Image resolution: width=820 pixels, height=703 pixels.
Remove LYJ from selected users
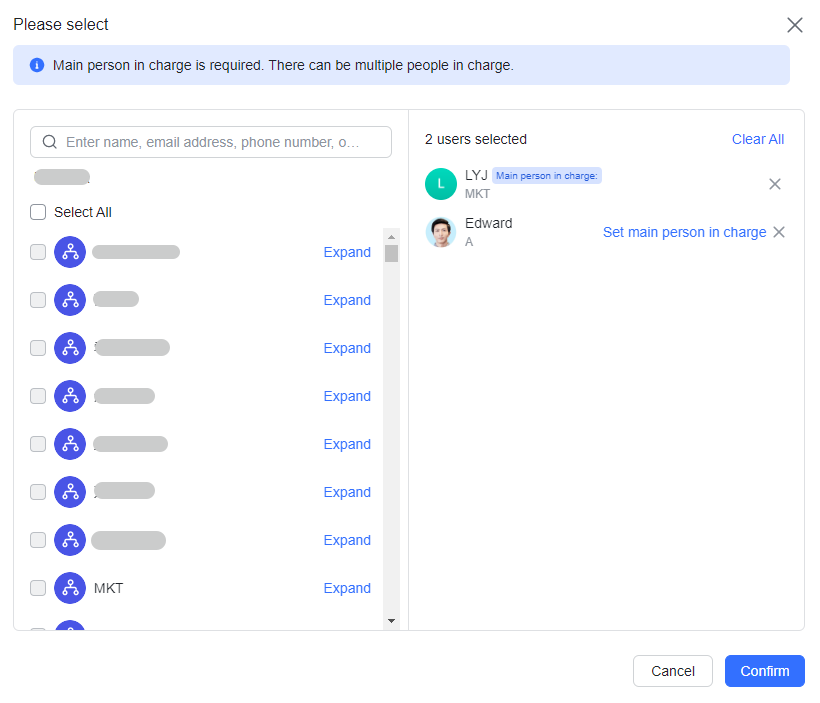click(x=774, y=184)
